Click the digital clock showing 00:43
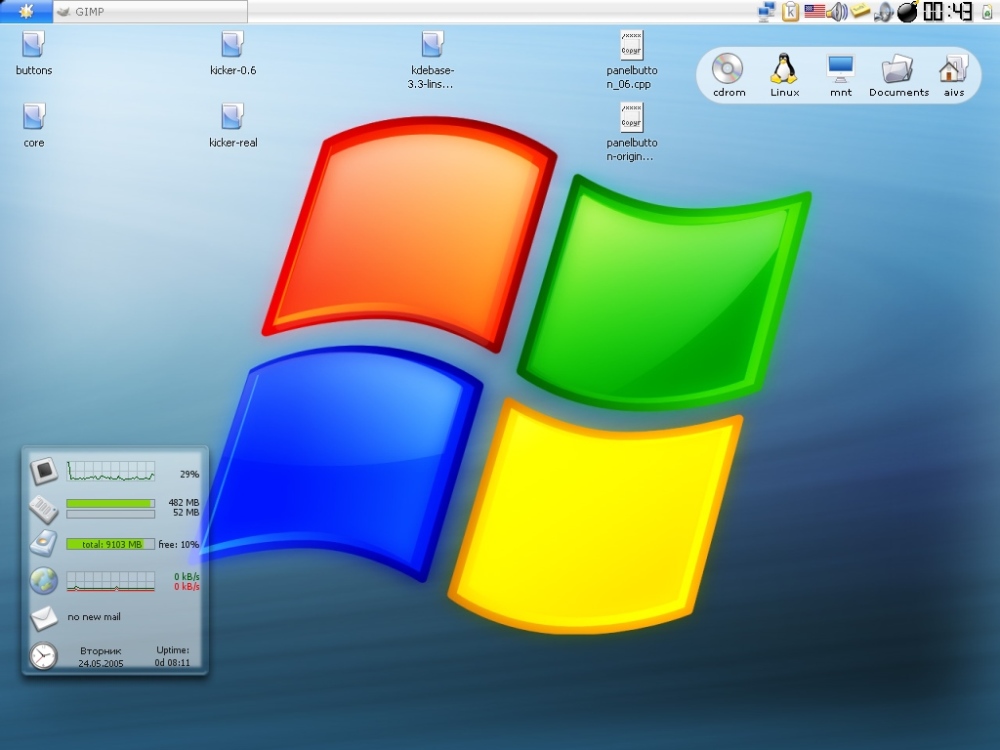Viewport: 1000px width, 750px height. (x=948, y=11)
